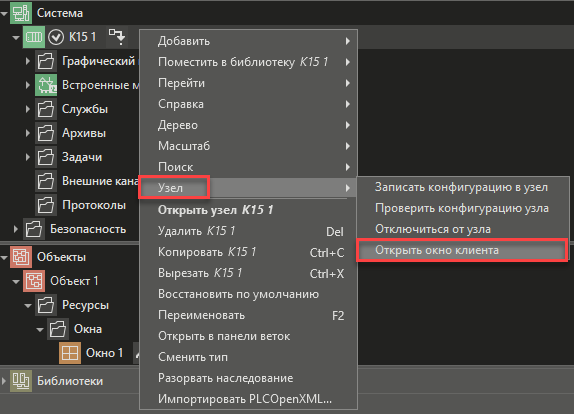Expand the Встроенные branch arrow

point(28,85)
